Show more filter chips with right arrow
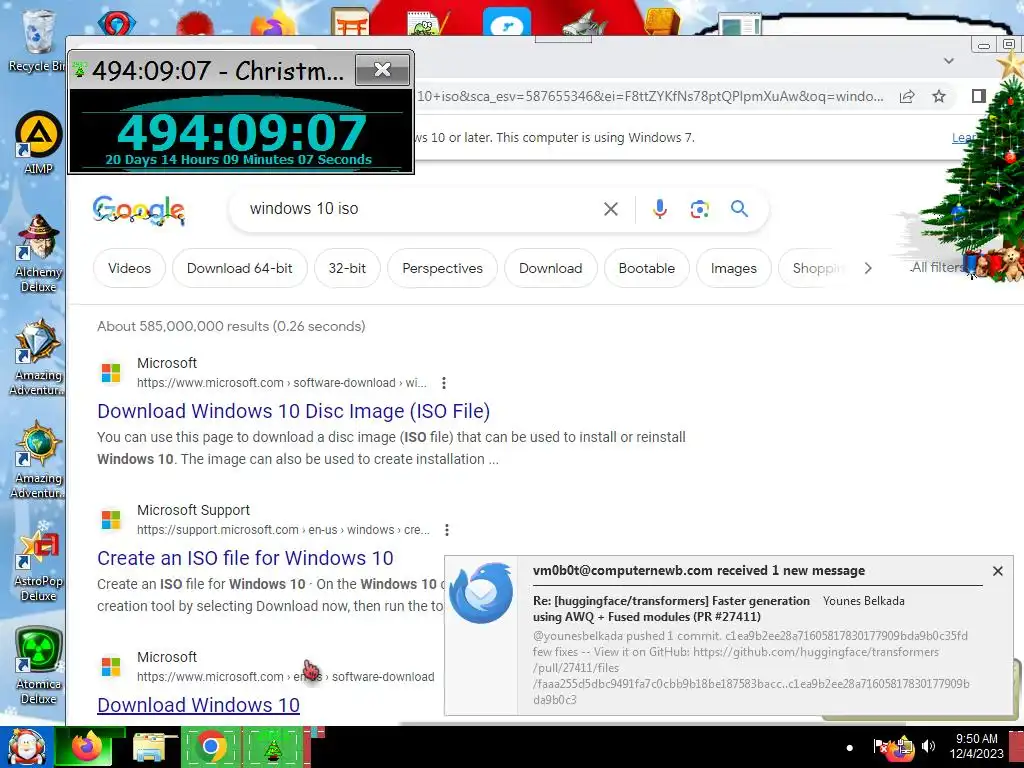The height and width of the screenshot is (768, 1024). point(868,268)
